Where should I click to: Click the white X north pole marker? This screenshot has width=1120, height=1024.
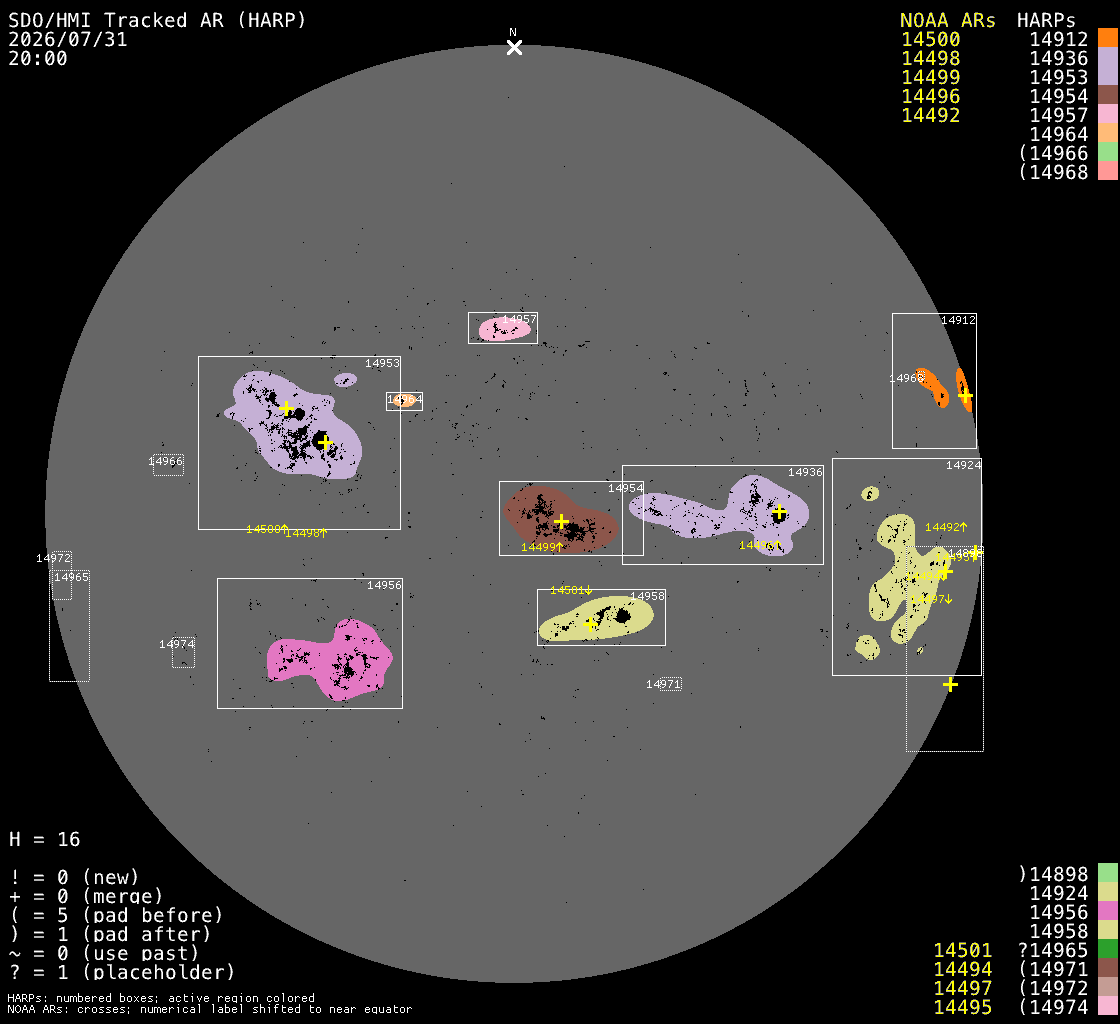pyautogui.click(x=514, y=48)
